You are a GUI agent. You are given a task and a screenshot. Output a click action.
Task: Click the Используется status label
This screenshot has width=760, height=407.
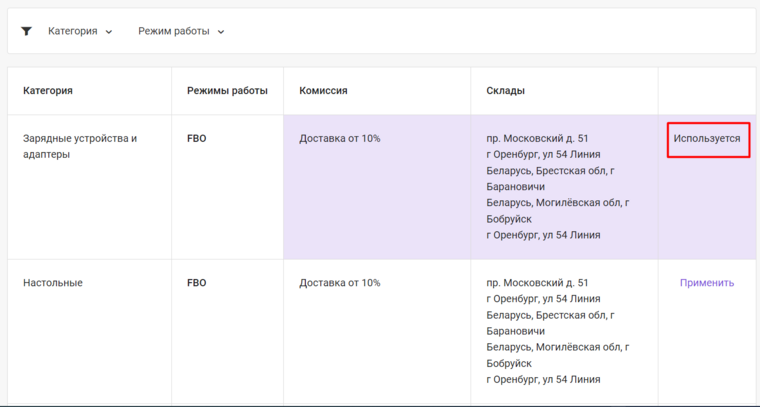click(707, 139)
